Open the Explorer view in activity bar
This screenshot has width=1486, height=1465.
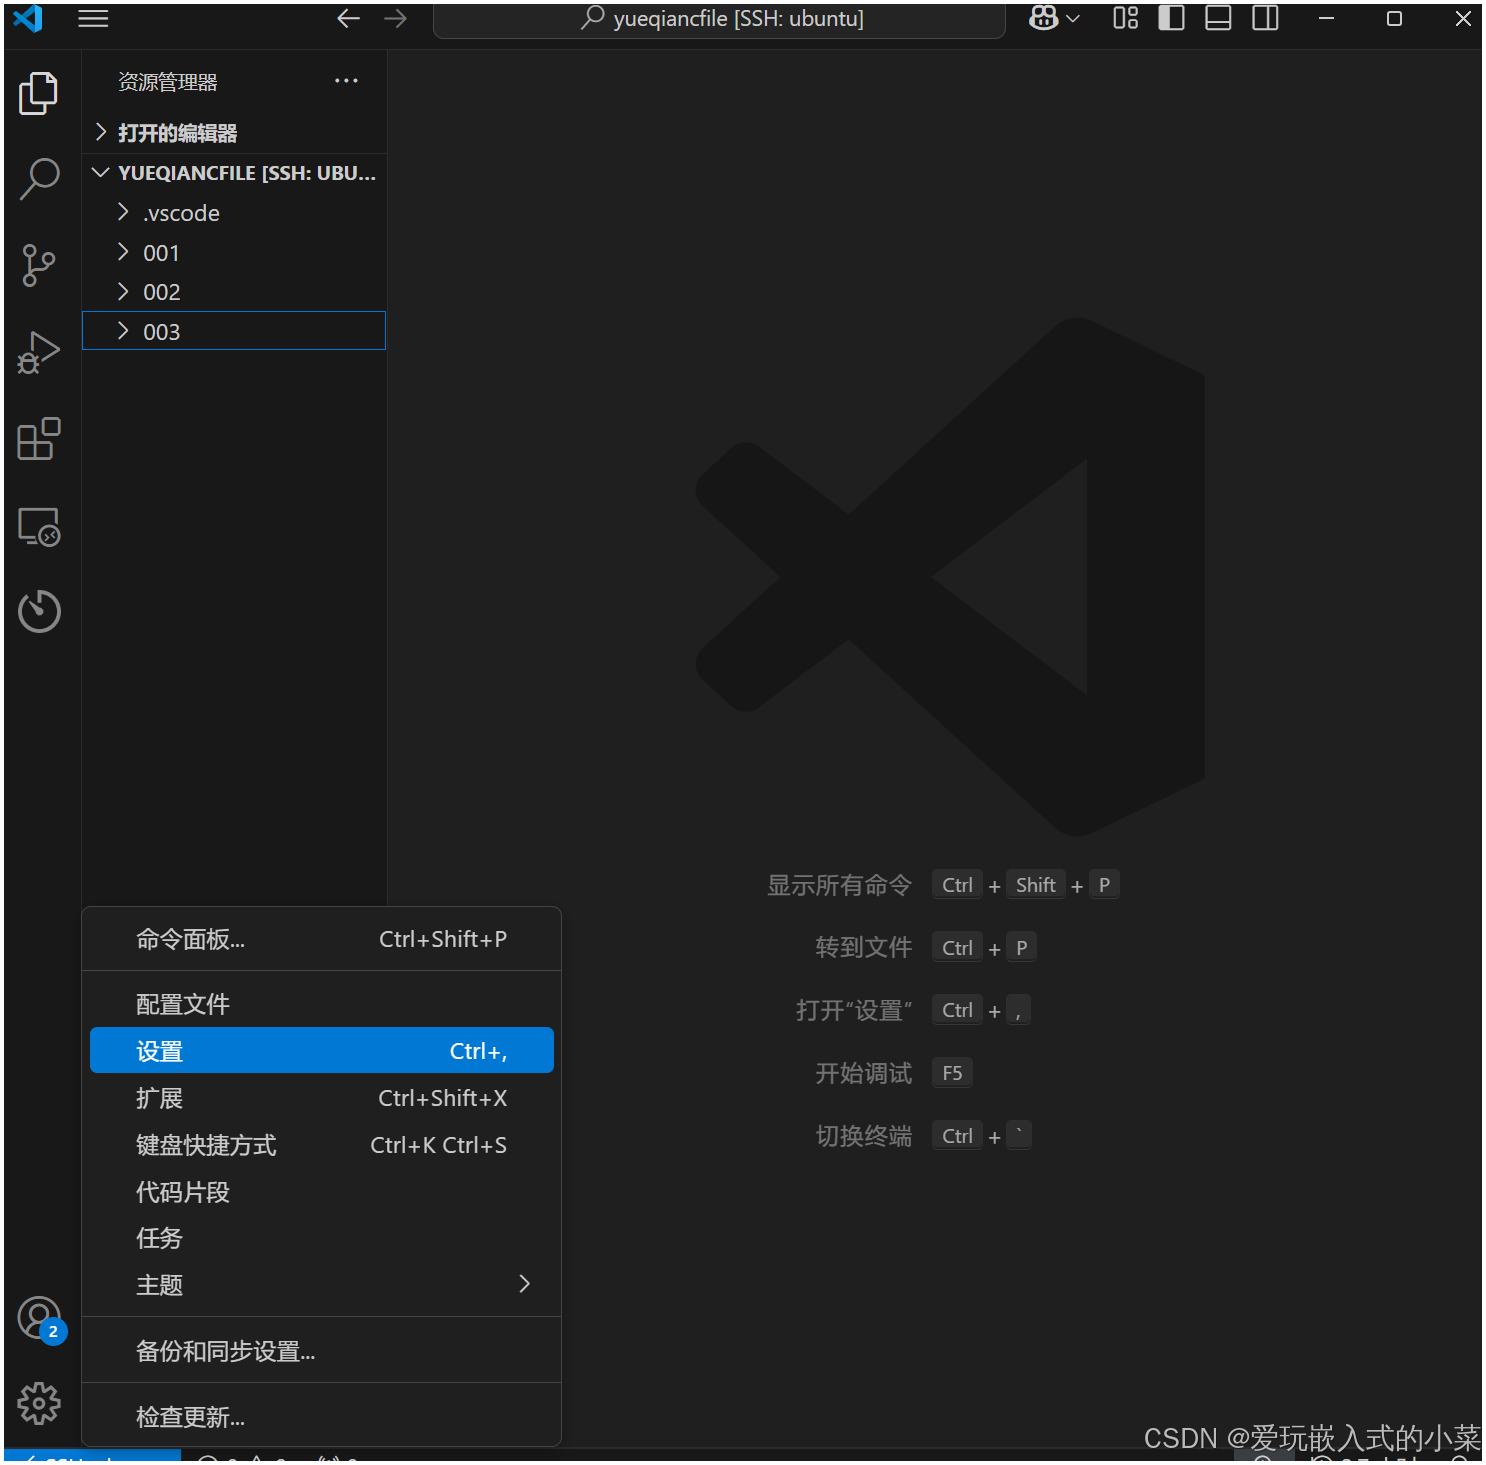pyautogui.click(x=39, y=93)
